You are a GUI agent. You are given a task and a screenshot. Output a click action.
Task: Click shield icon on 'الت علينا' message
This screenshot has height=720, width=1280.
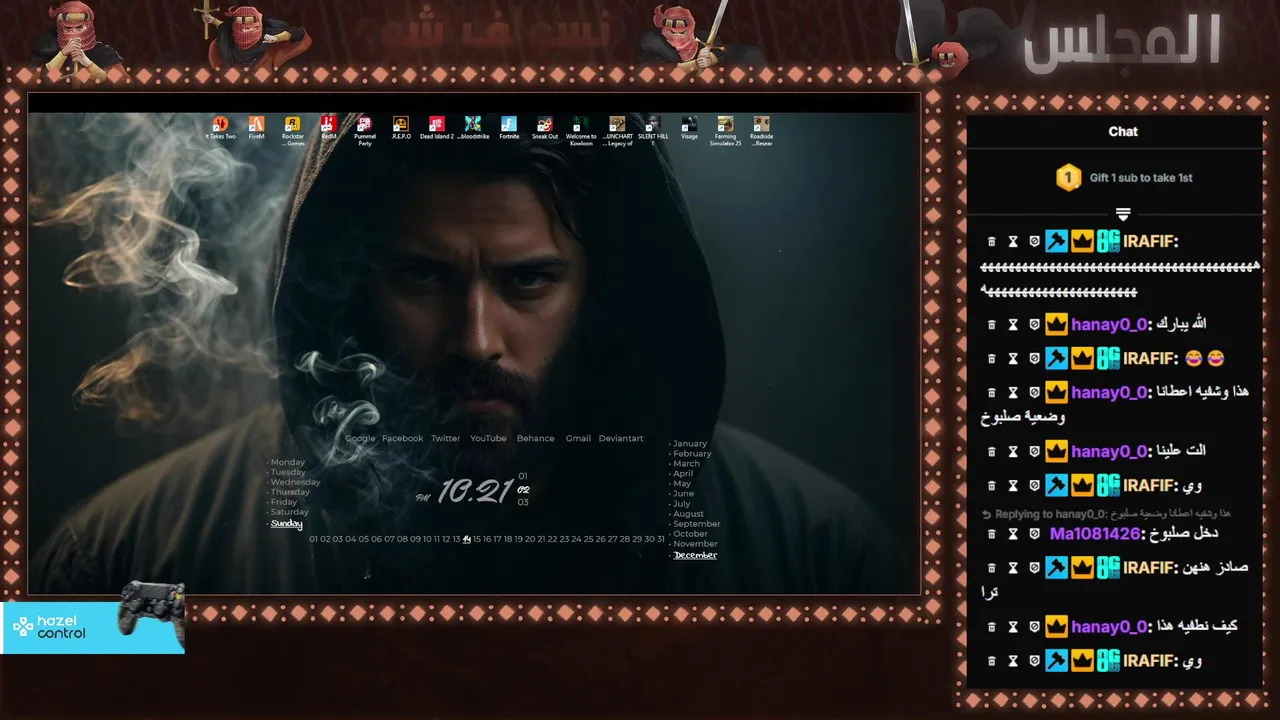pyautogui.click(x=1034, y=452)
